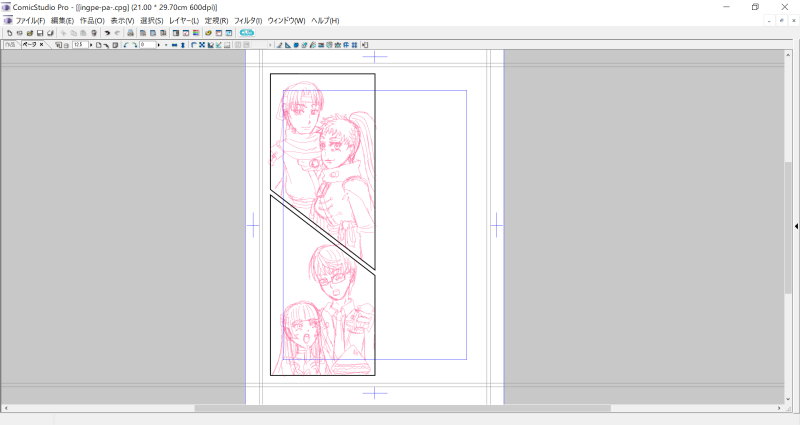Open the 編集(E) menu
800x425 pixels.
coord(62,20)
